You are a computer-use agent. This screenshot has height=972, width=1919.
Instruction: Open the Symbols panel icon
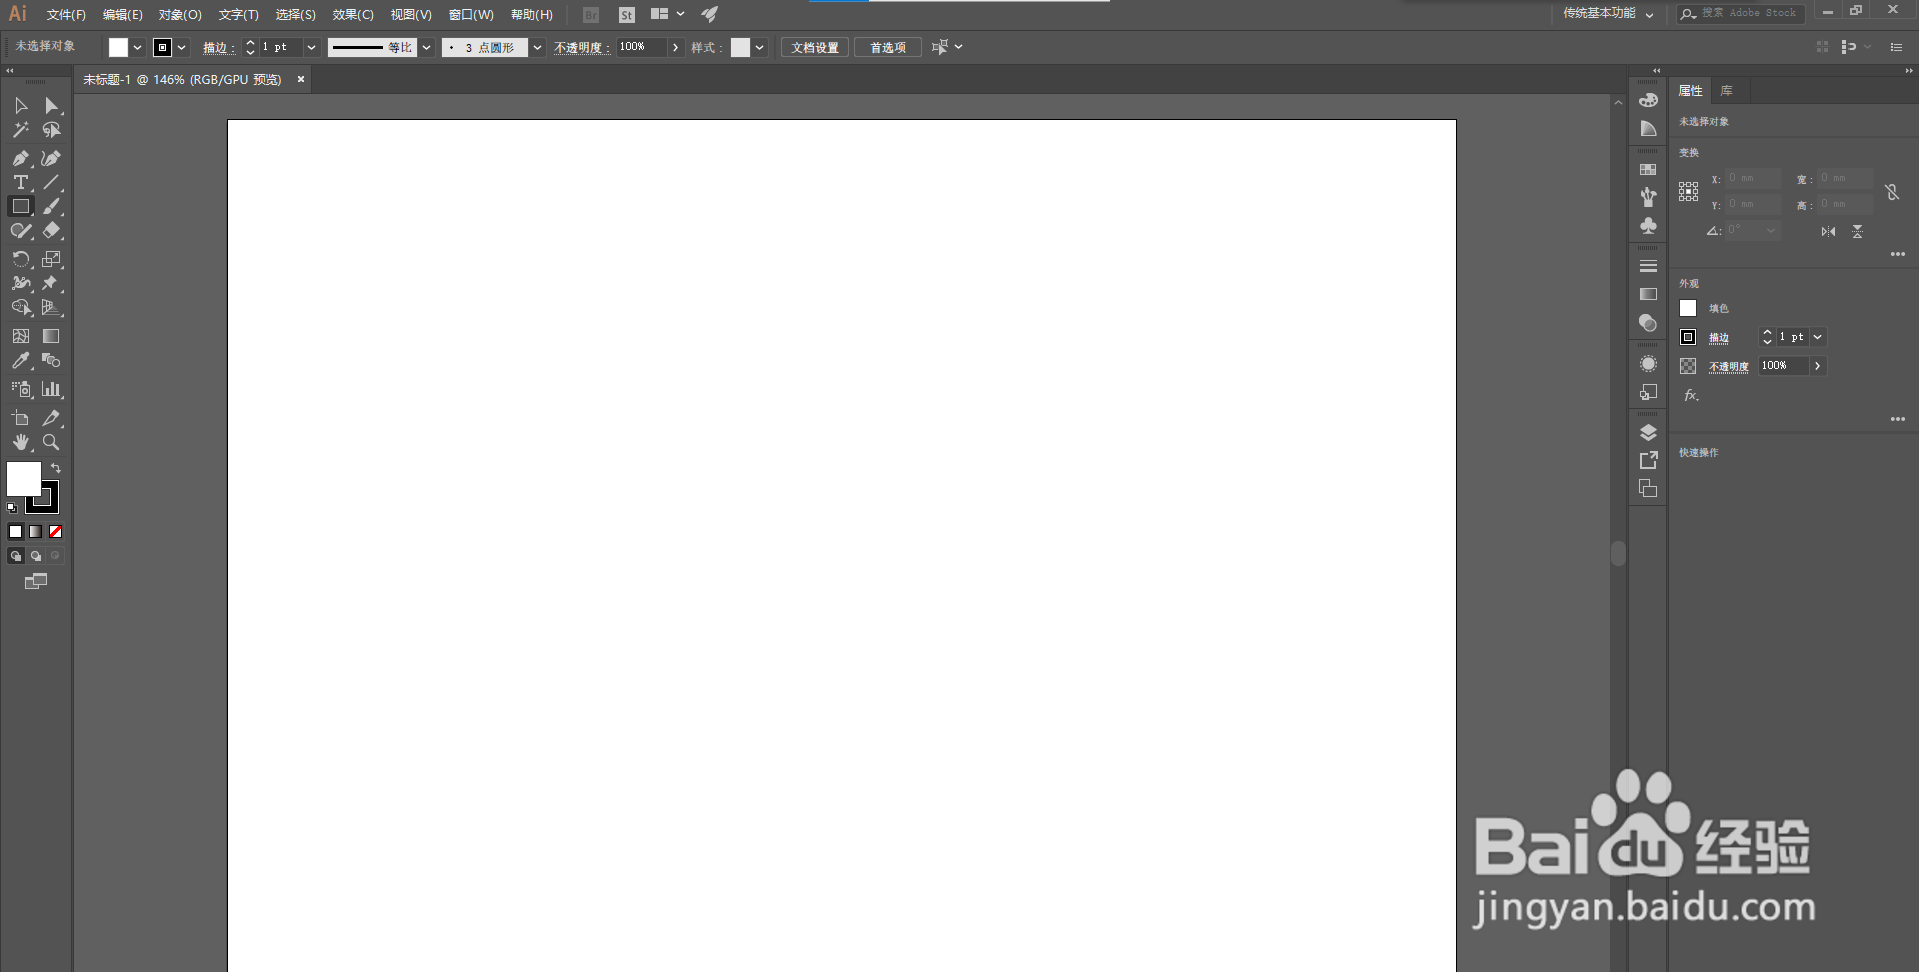pos(1648,226)
